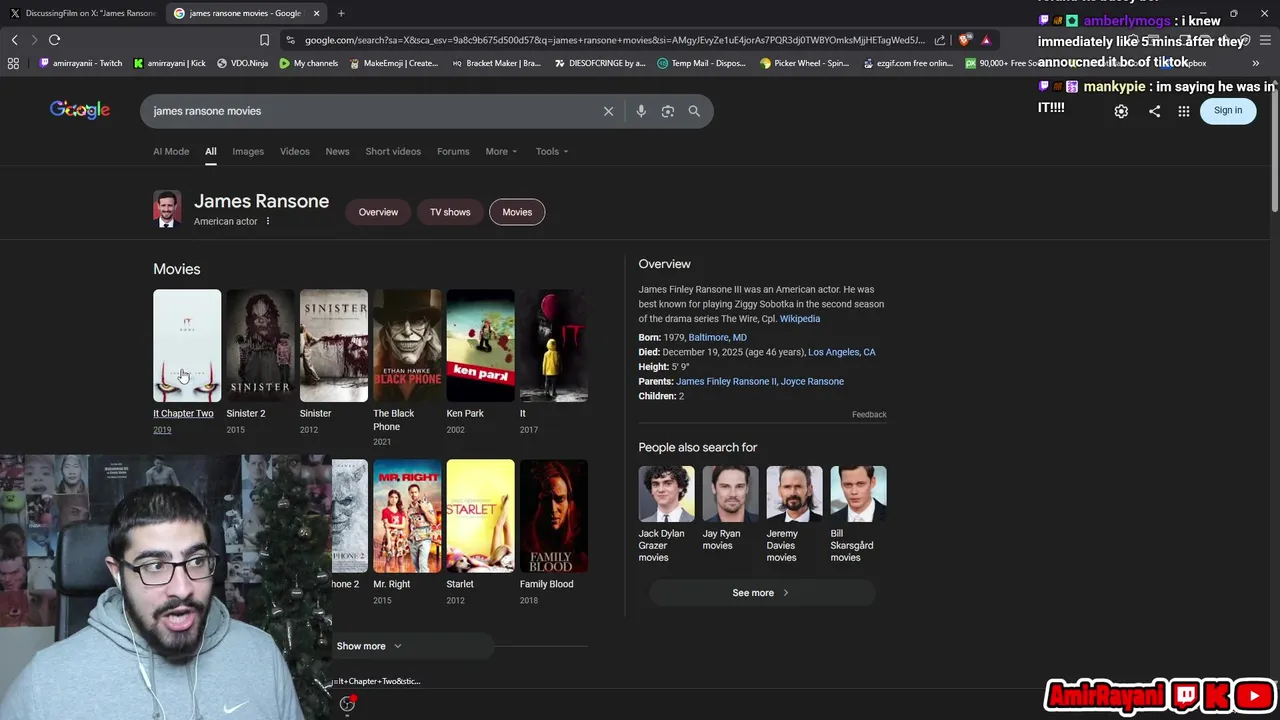Image resolution: width=1280 pixels, height=720 pixels.
Task: Expand the bookmarks overflow chevron
Action: (1256, 63)
